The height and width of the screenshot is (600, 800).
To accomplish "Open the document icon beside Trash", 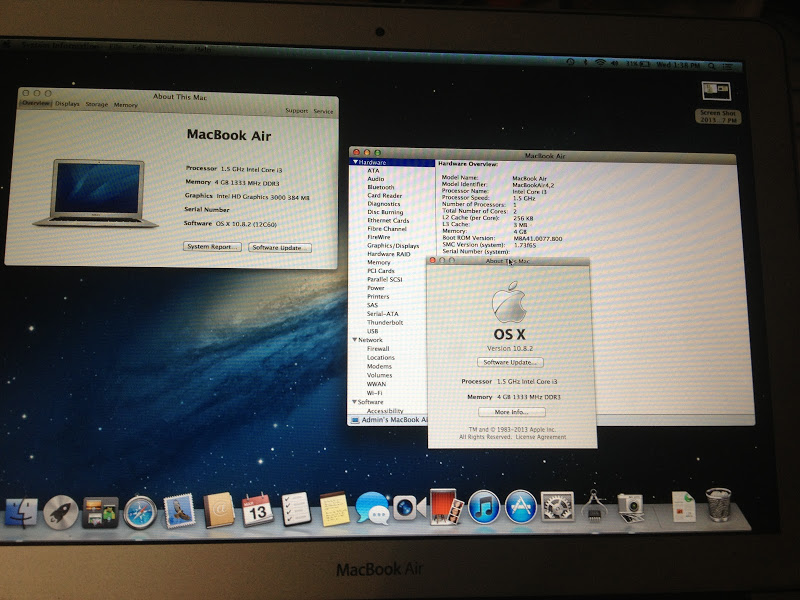I will click(x=684, y=507).
